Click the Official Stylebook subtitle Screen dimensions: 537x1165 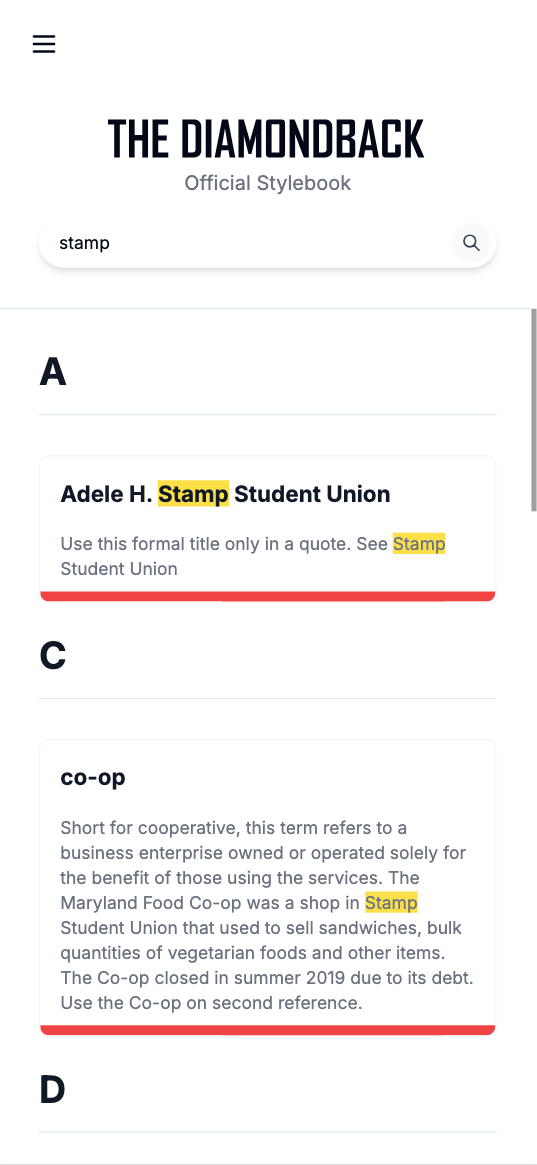(x=267, y=183)
